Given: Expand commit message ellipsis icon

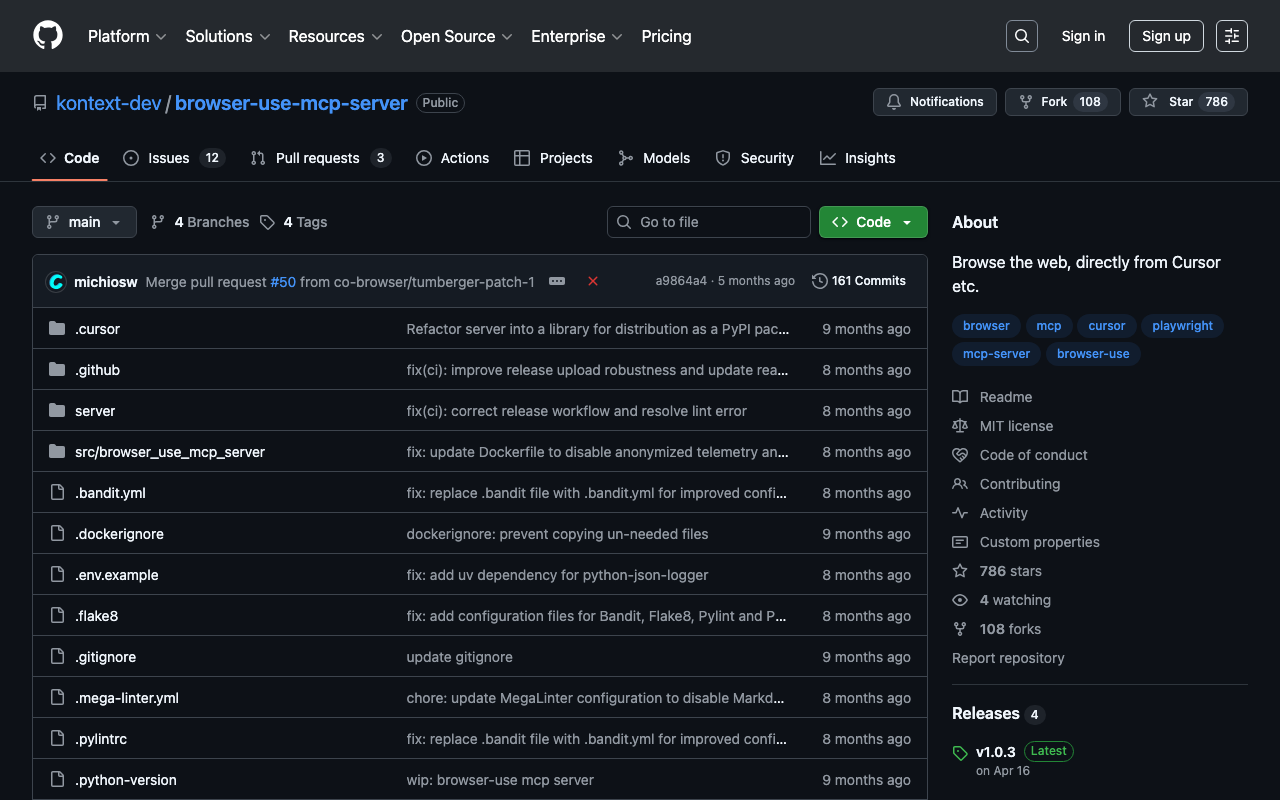Looking at the screenshot, I should click(x=557, y=281).
